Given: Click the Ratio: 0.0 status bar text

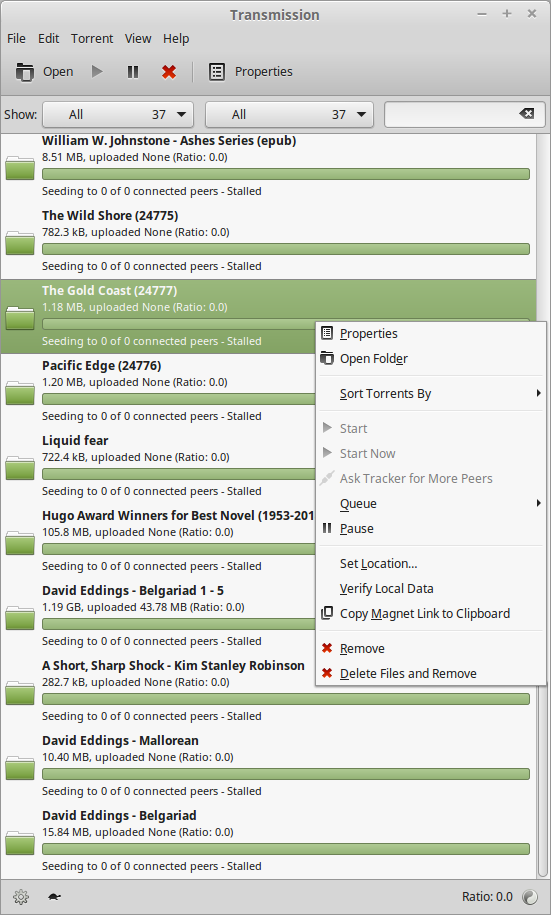Looking at the screenshot, I should pyautogui.click(x=487, y=897).
